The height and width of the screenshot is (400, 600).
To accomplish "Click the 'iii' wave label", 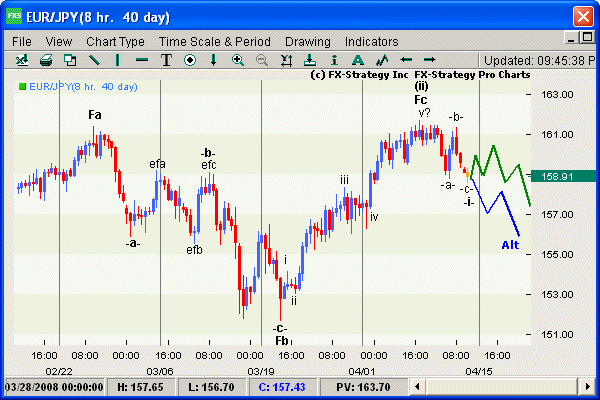I will point(344,180).
